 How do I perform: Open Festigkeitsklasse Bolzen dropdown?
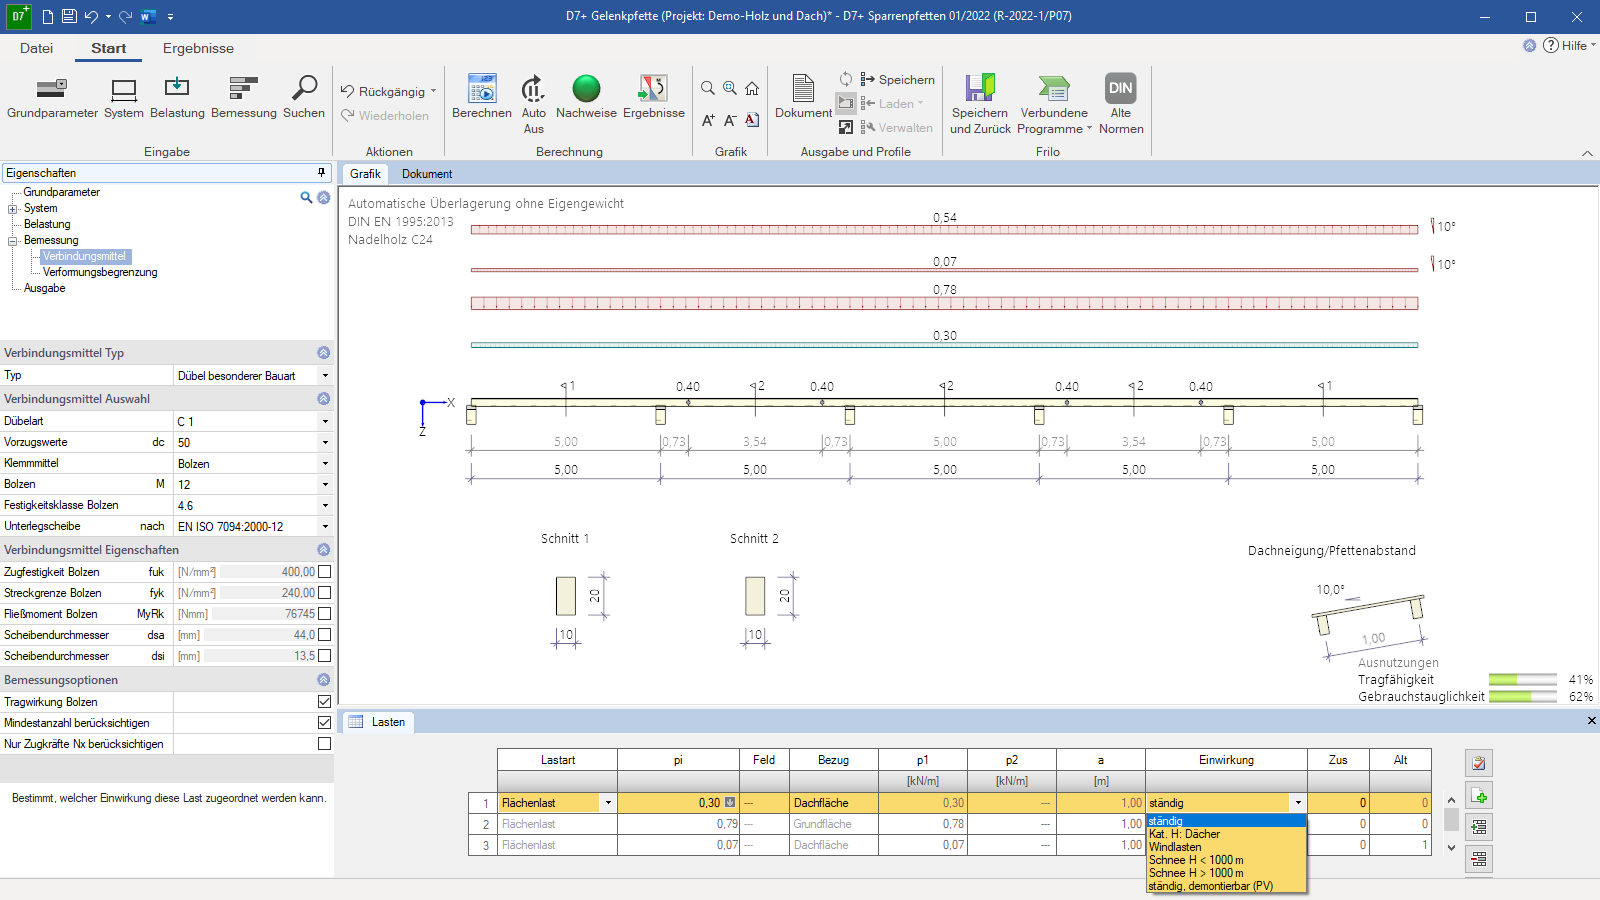[325, 506]
